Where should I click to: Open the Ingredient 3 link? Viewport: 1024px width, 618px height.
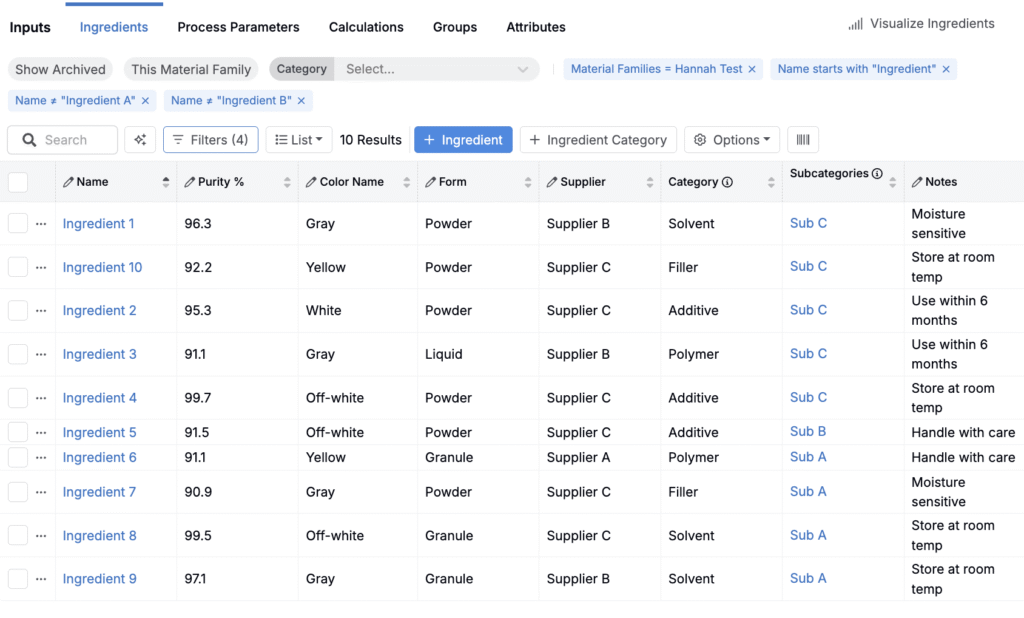coord(99,354)
